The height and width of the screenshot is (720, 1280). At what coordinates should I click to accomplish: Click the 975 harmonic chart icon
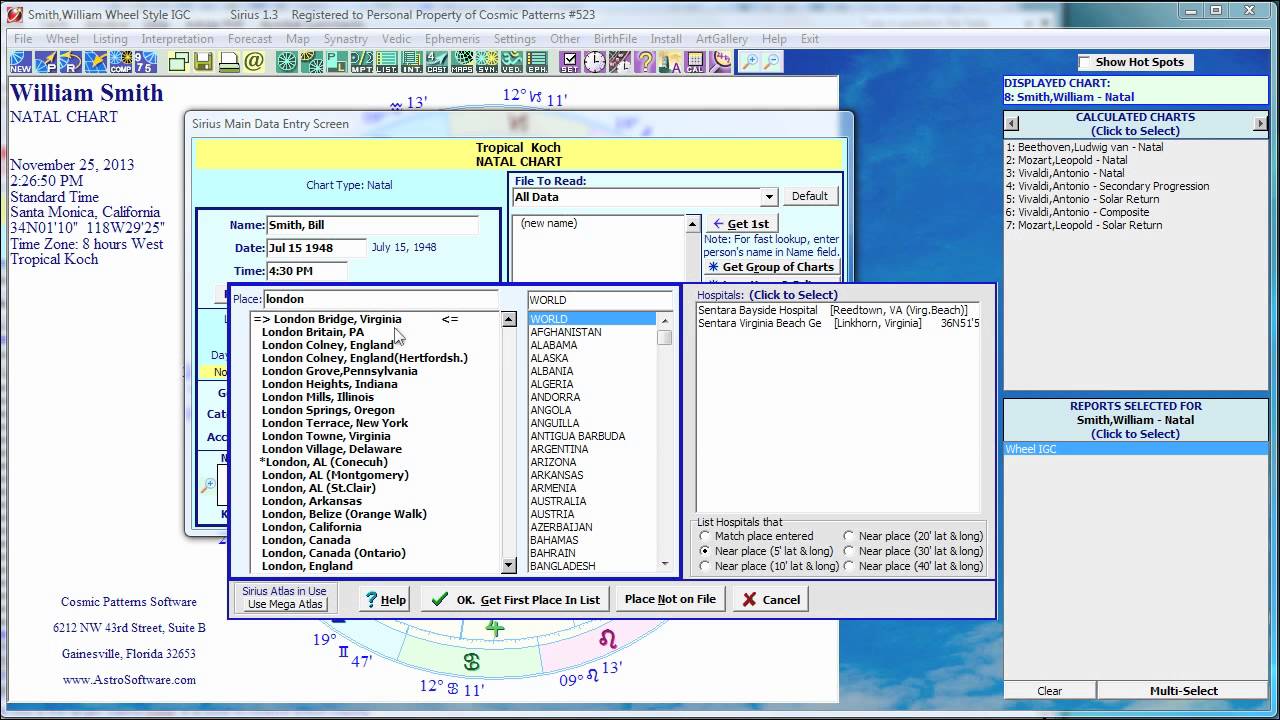pyautogui.click(x=146, y=62)
